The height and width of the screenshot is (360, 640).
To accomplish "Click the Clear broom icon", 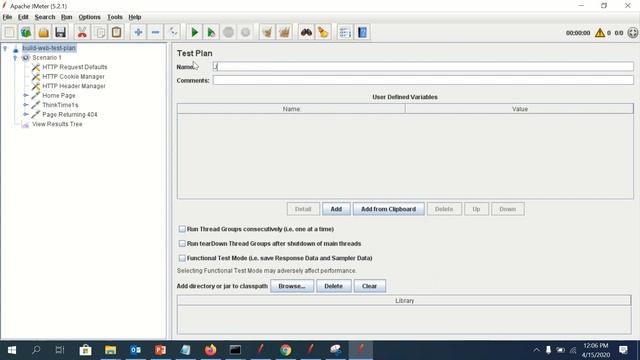I will point(267,32).
